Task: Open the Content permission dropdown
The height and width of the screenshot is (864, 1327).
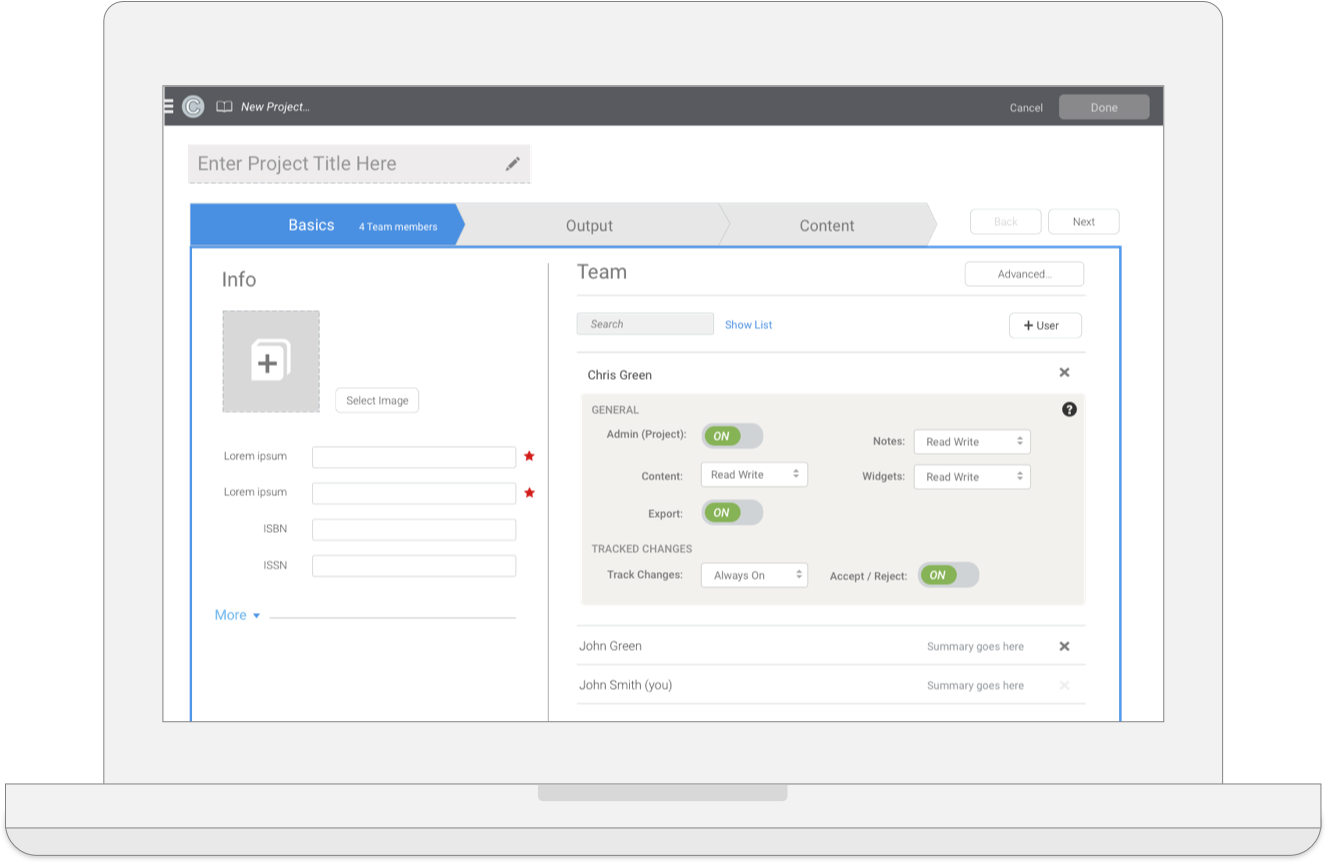Action: click(754, 475)
